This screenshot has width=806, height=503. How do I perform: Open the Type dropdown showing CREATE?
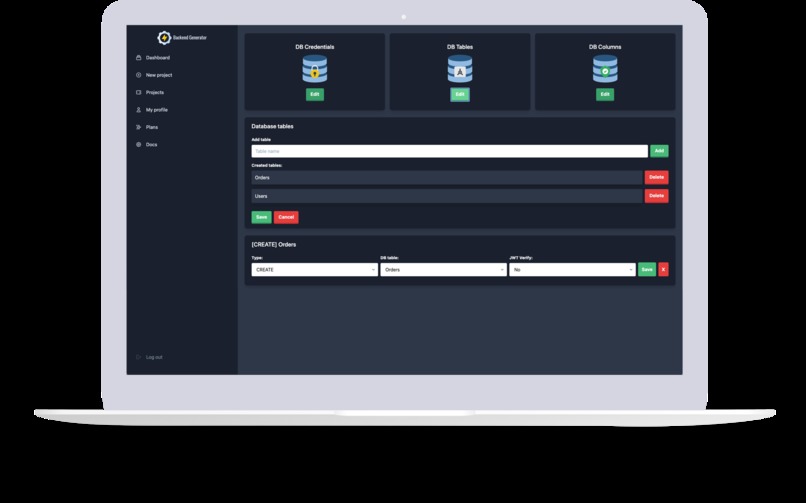coord(315,270)
